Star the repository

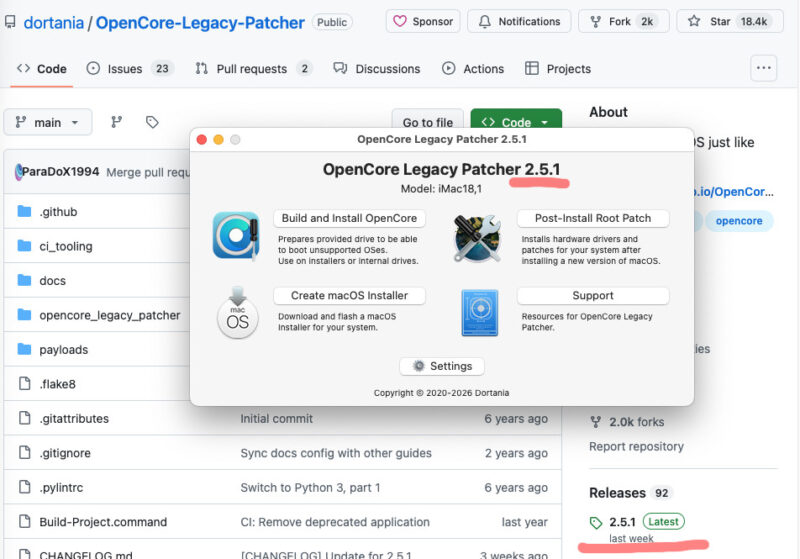[730, 21]
